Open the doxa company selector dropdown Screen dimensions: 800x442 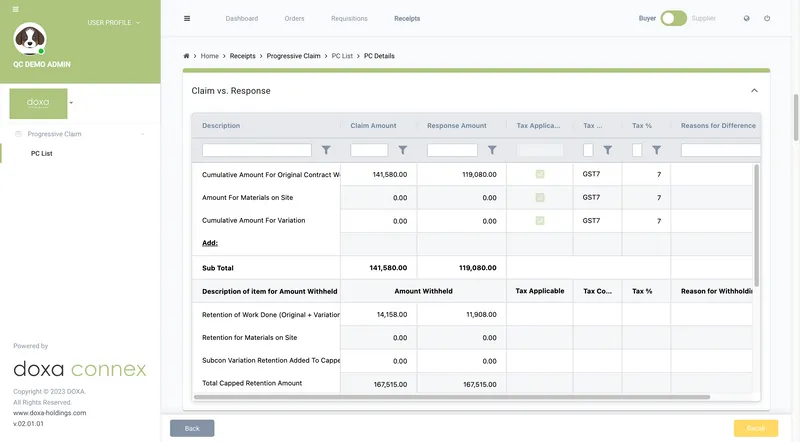pos(71,102)
